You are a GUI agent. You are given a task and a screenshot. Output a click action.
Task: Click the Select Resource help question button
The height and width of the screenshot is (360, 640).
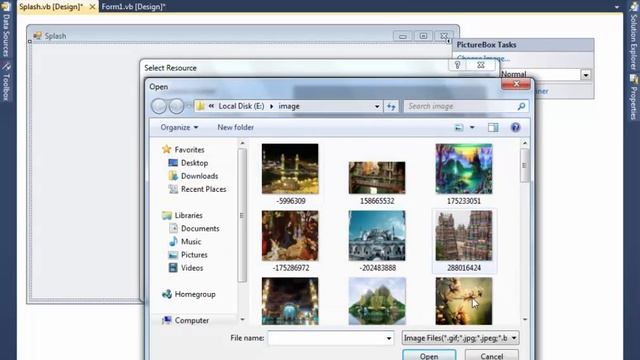pos(457,65)
